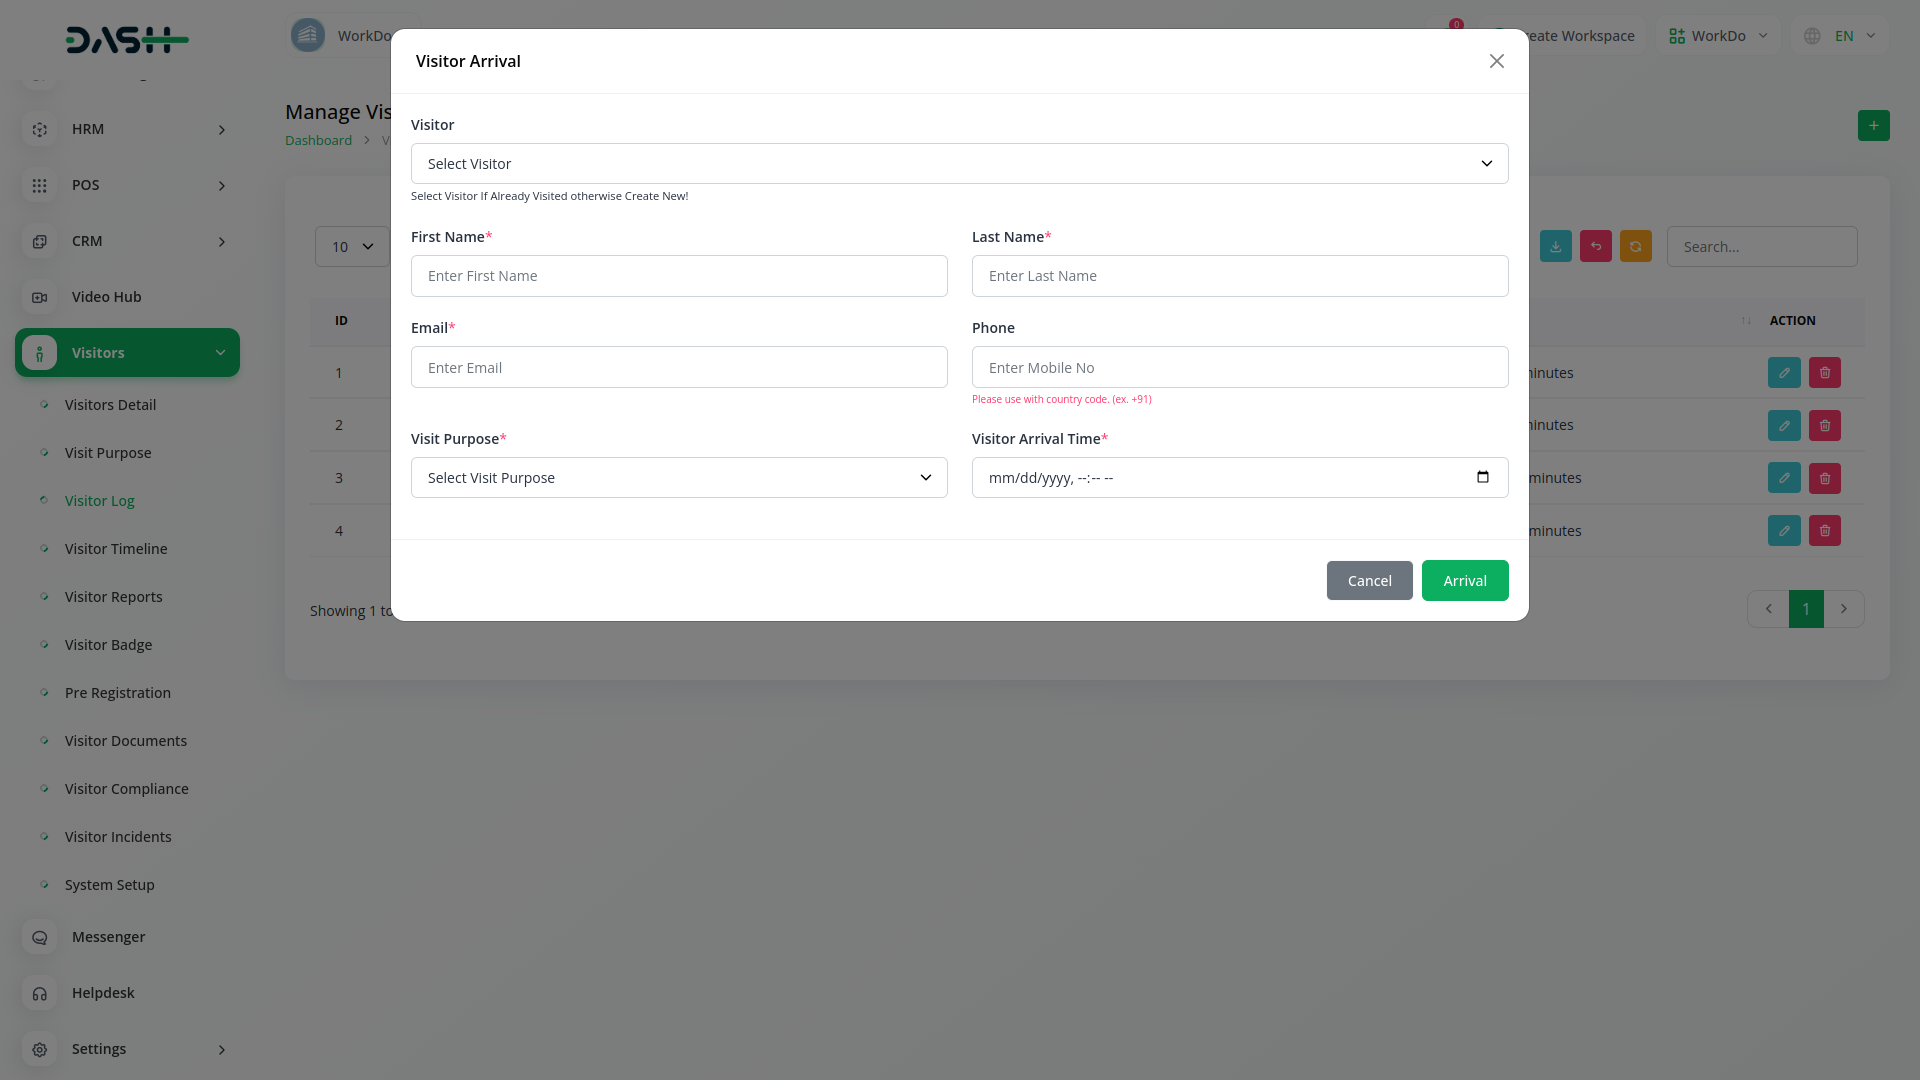The image size is (1920, 1080).
Task: Open the Select Visit Purpose dropdown
Action: (x=678, y=478)
